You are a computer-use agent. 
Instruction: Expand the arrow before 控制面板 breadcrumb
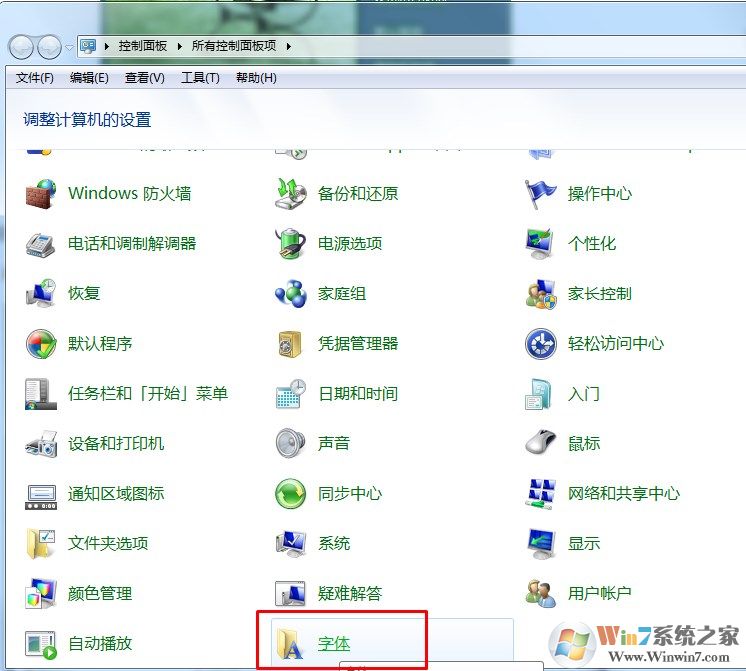tap(107, 46)
